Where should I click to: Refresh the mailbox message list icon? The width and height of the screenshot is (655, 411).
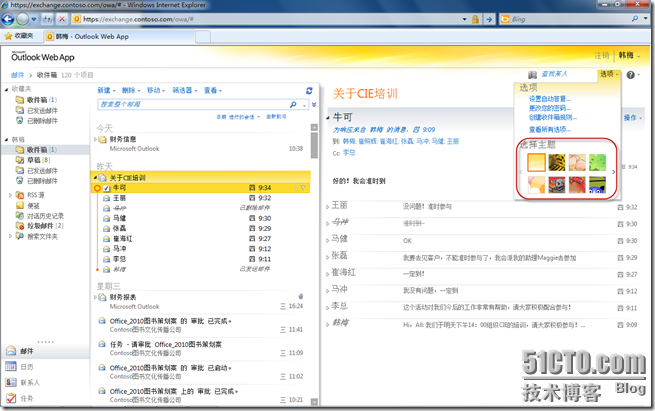[x=309, y=90]
